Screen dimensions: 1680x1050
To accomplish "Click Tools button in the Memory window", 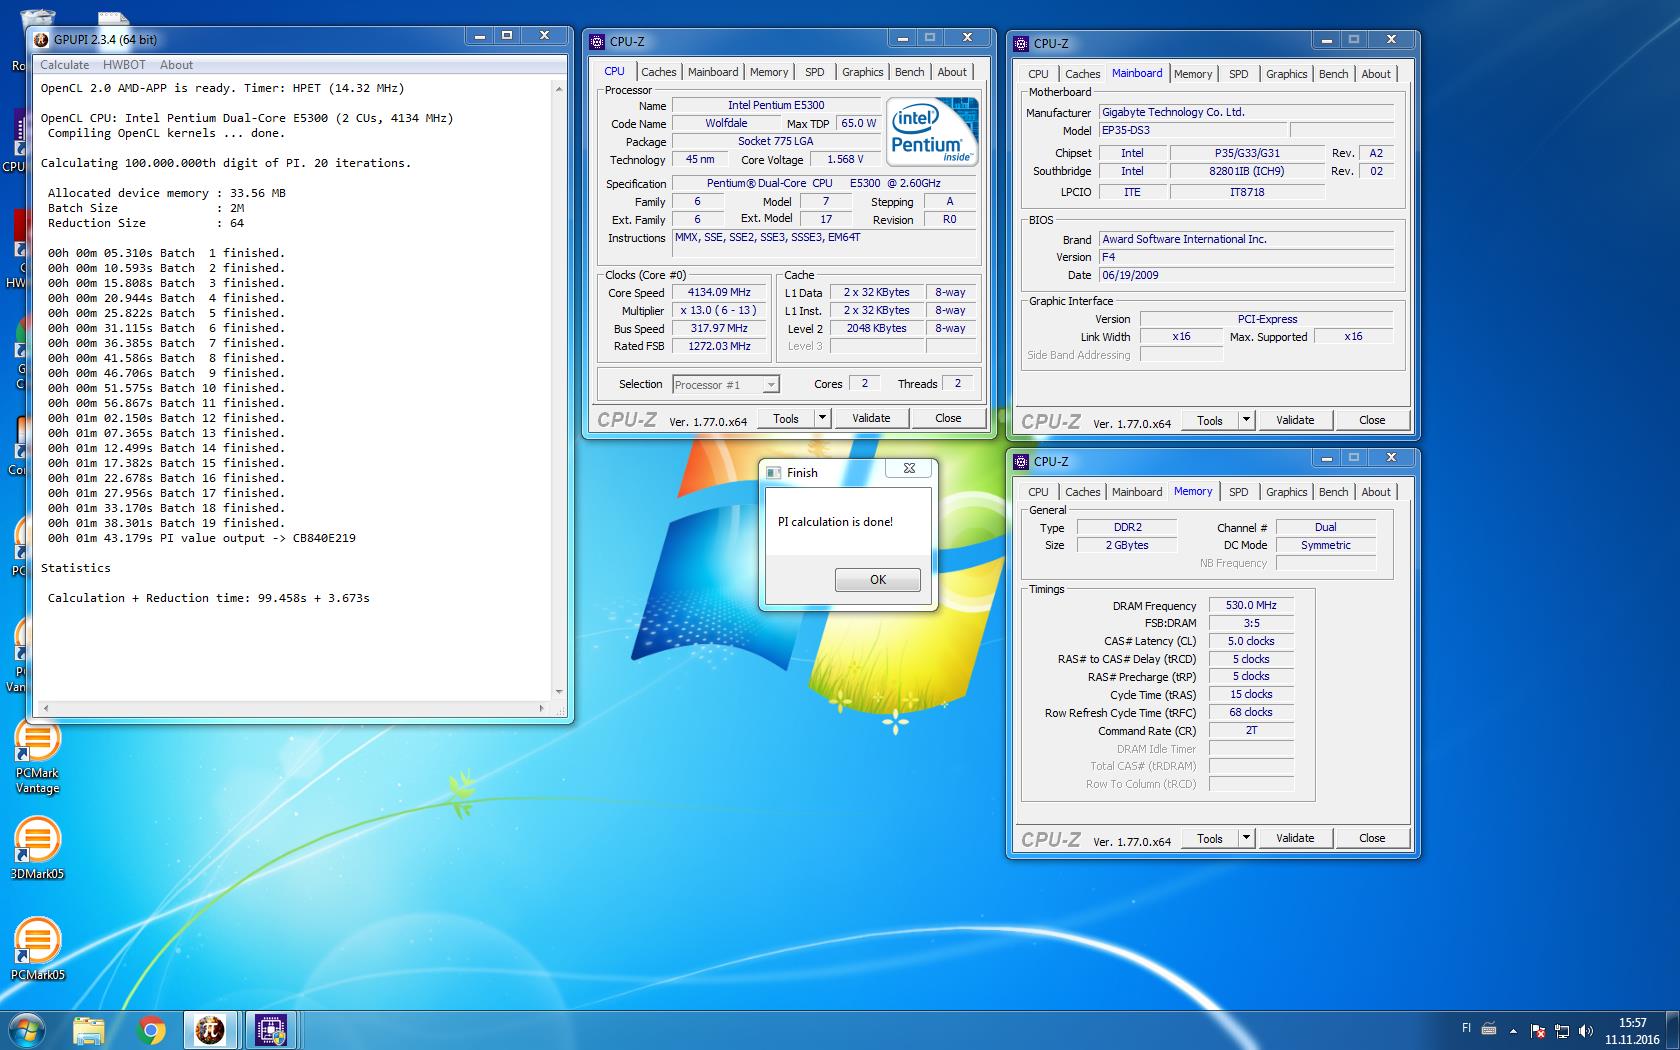I will 1210,838.
